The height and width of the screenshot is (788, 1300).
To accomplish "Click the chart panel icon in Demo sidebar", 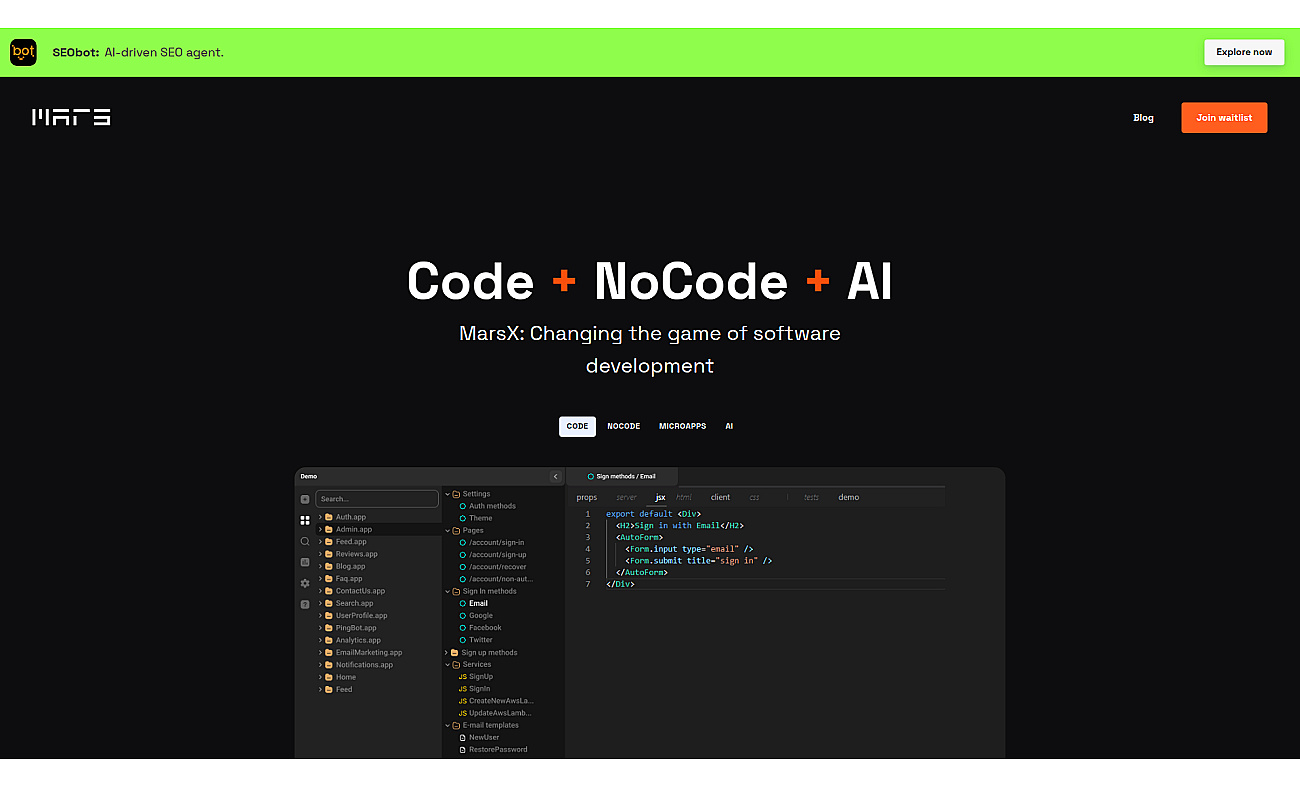I will pyautogui.click(x=305, y=562).
